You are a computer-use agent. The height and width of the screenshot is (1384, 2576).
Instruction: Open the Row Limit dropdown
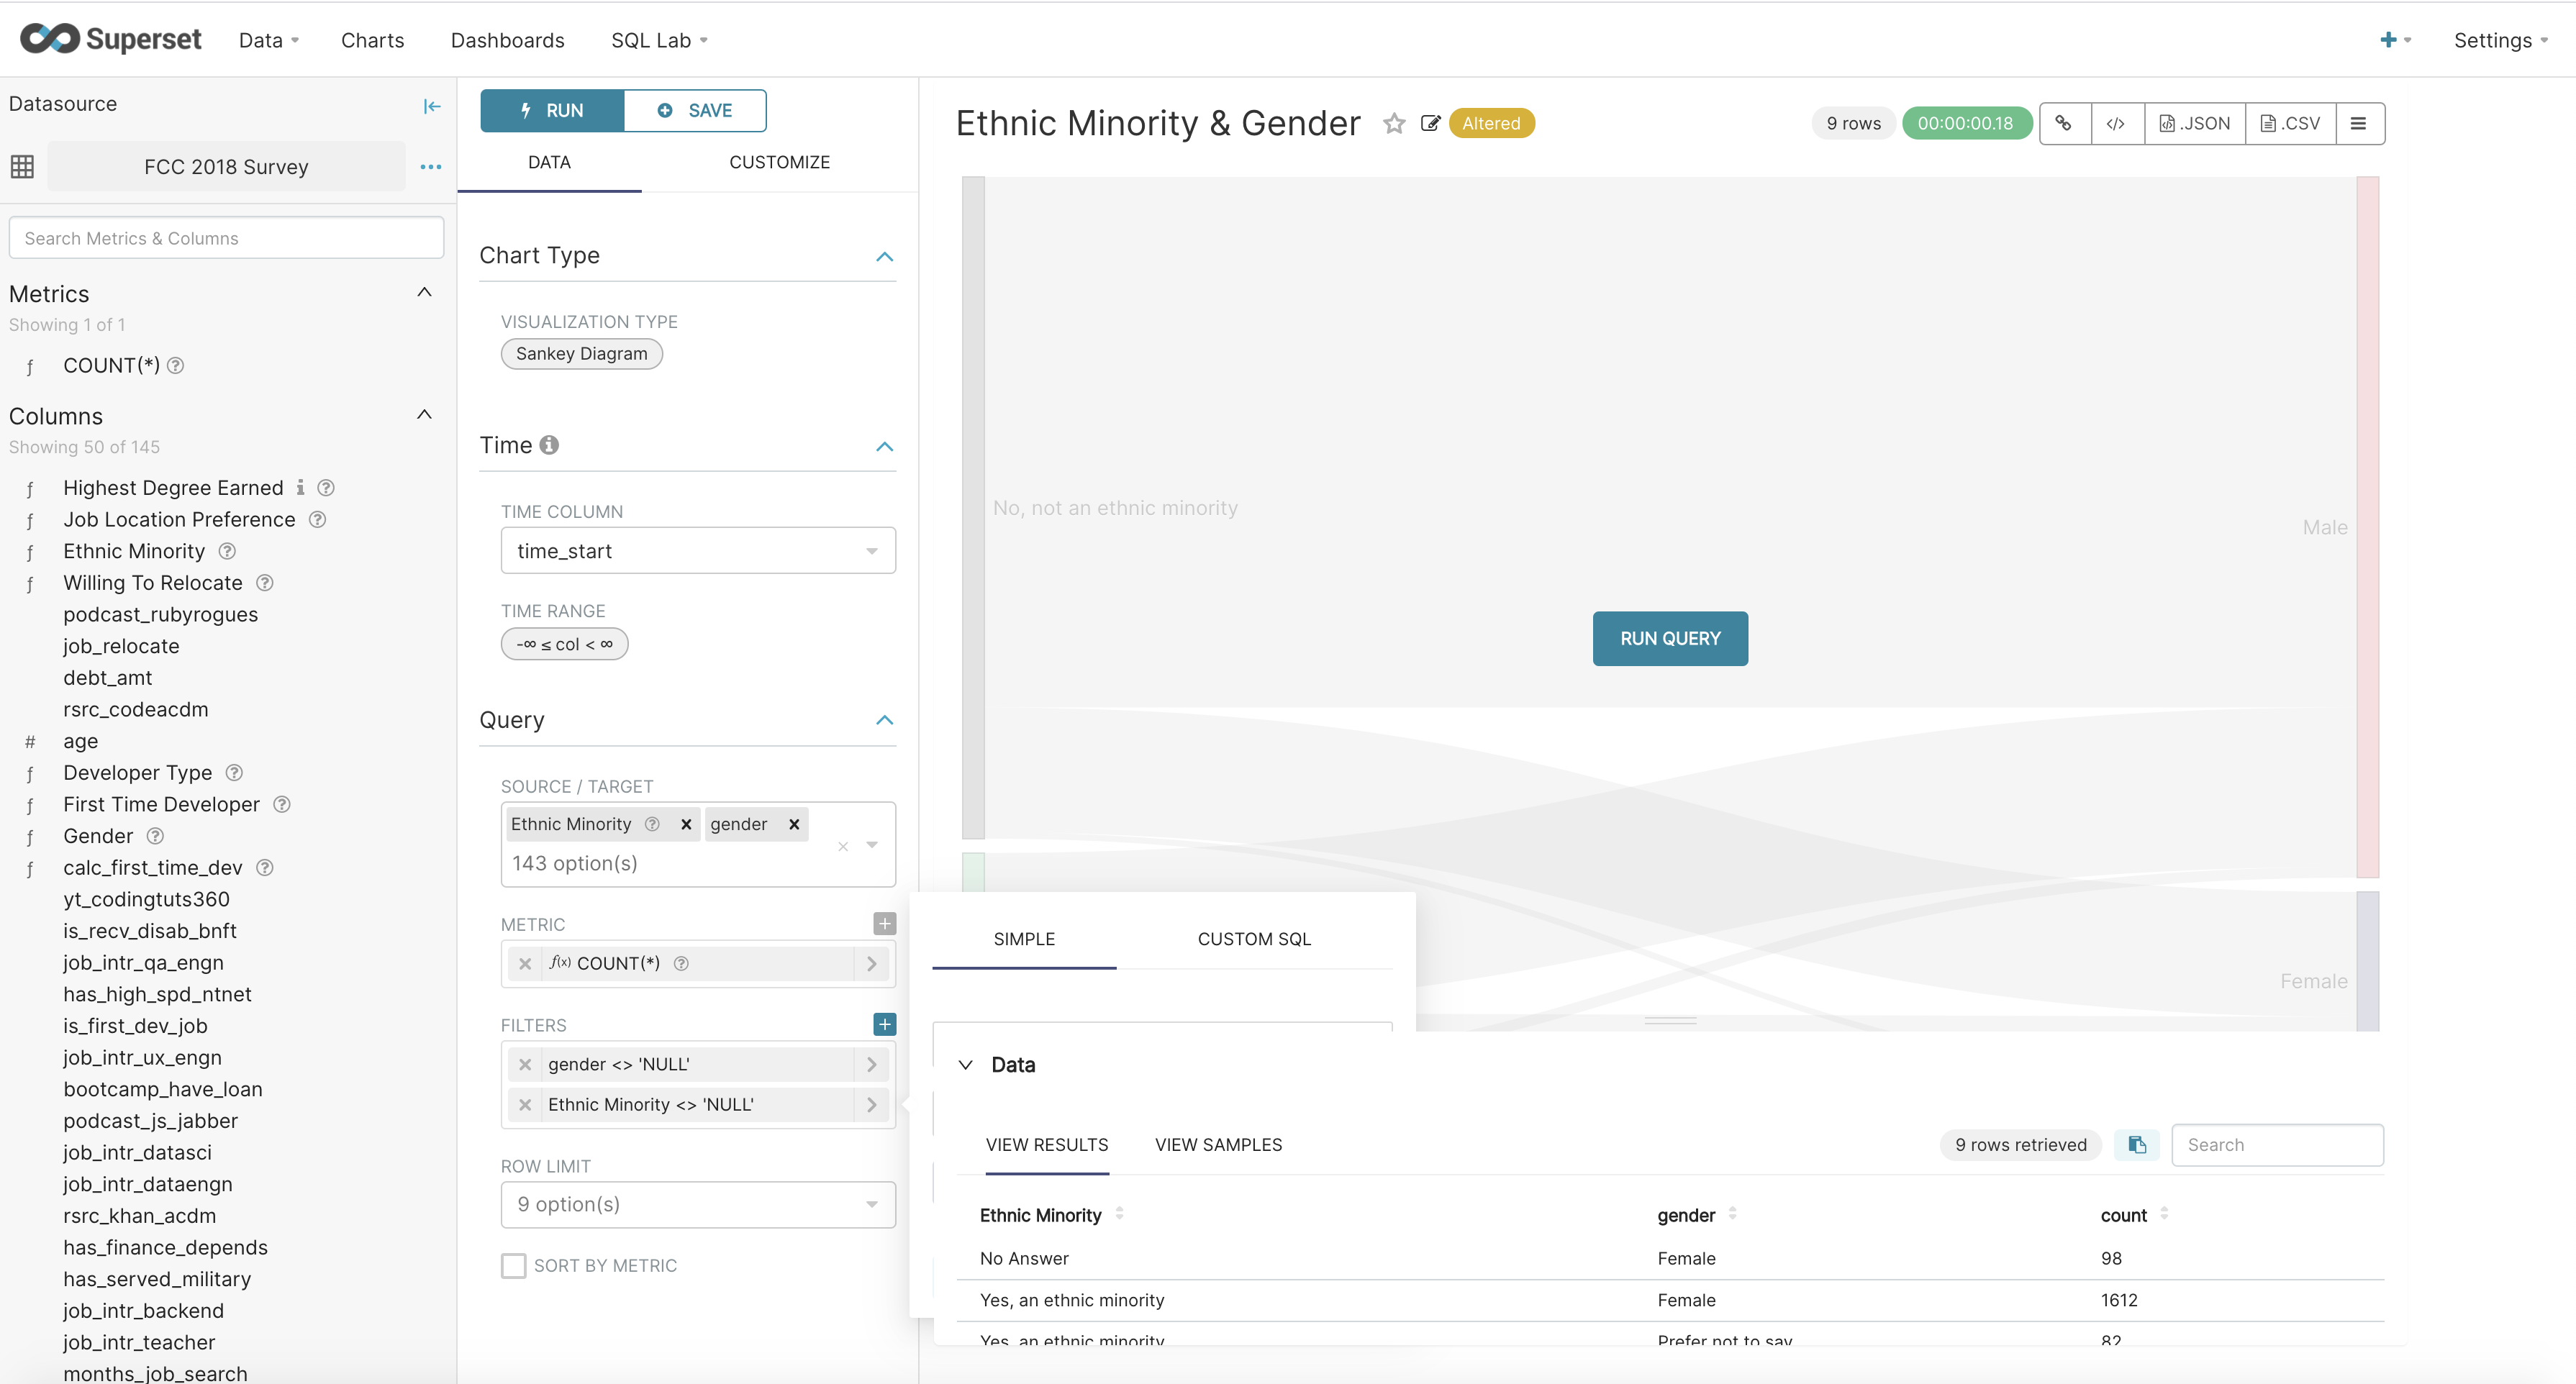(x=697, y=1204)
